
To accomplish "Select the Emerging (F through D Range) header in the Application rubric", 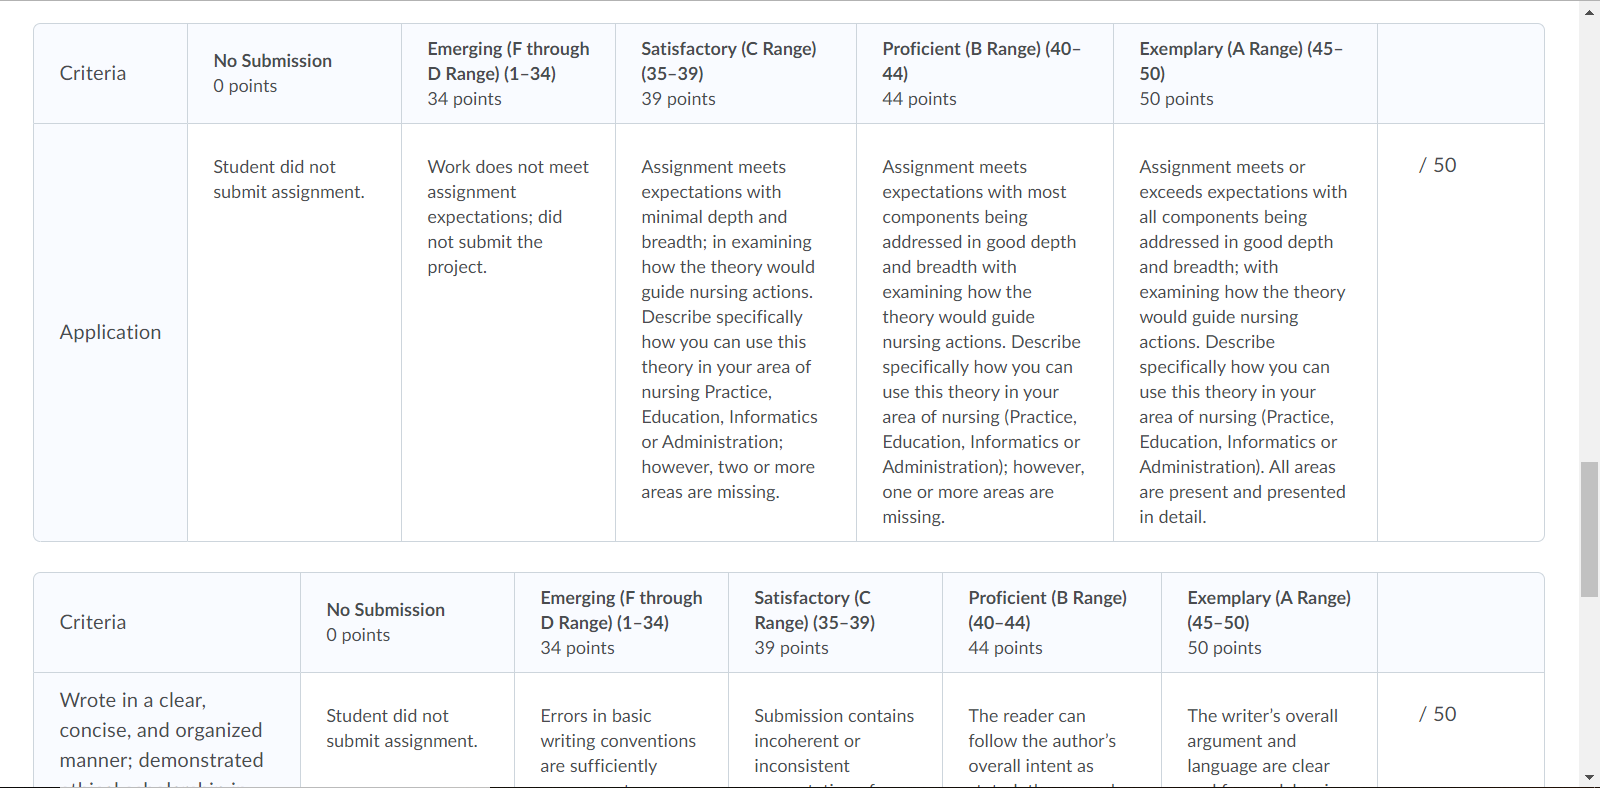I will tap(508, 74).
